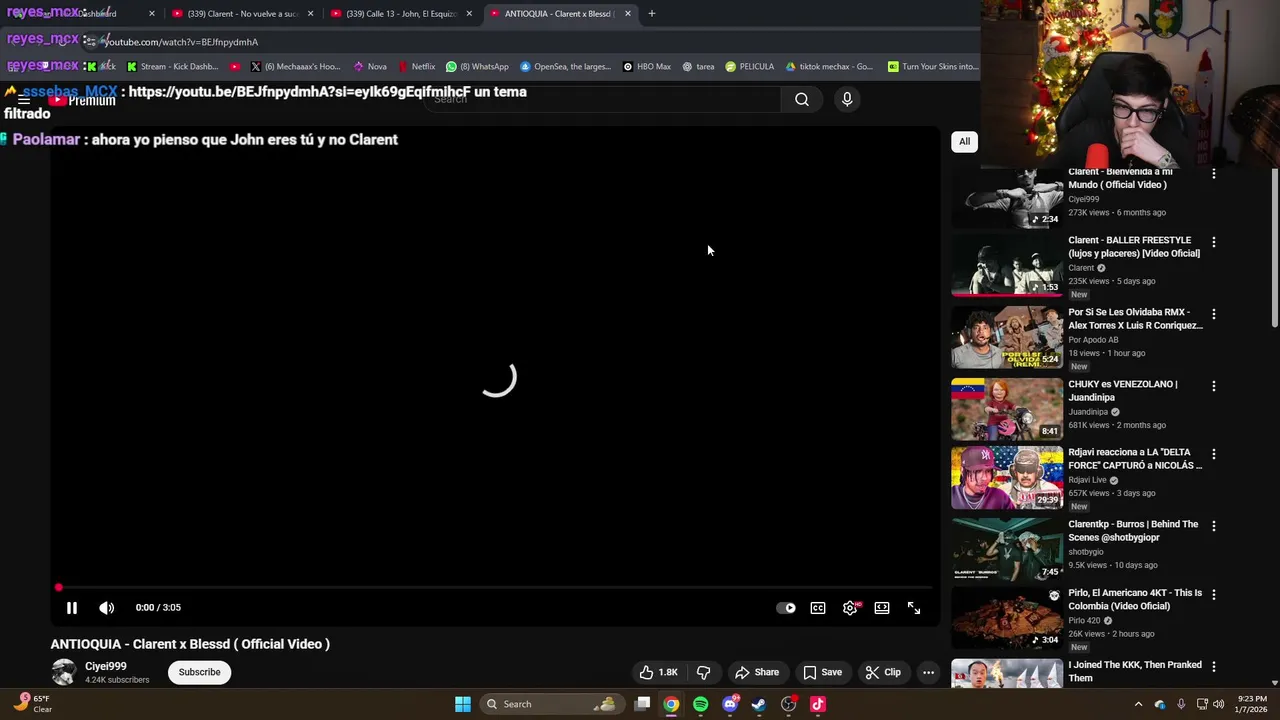
Task: Open Task View on taskbar
Action: tap(643, 704)
